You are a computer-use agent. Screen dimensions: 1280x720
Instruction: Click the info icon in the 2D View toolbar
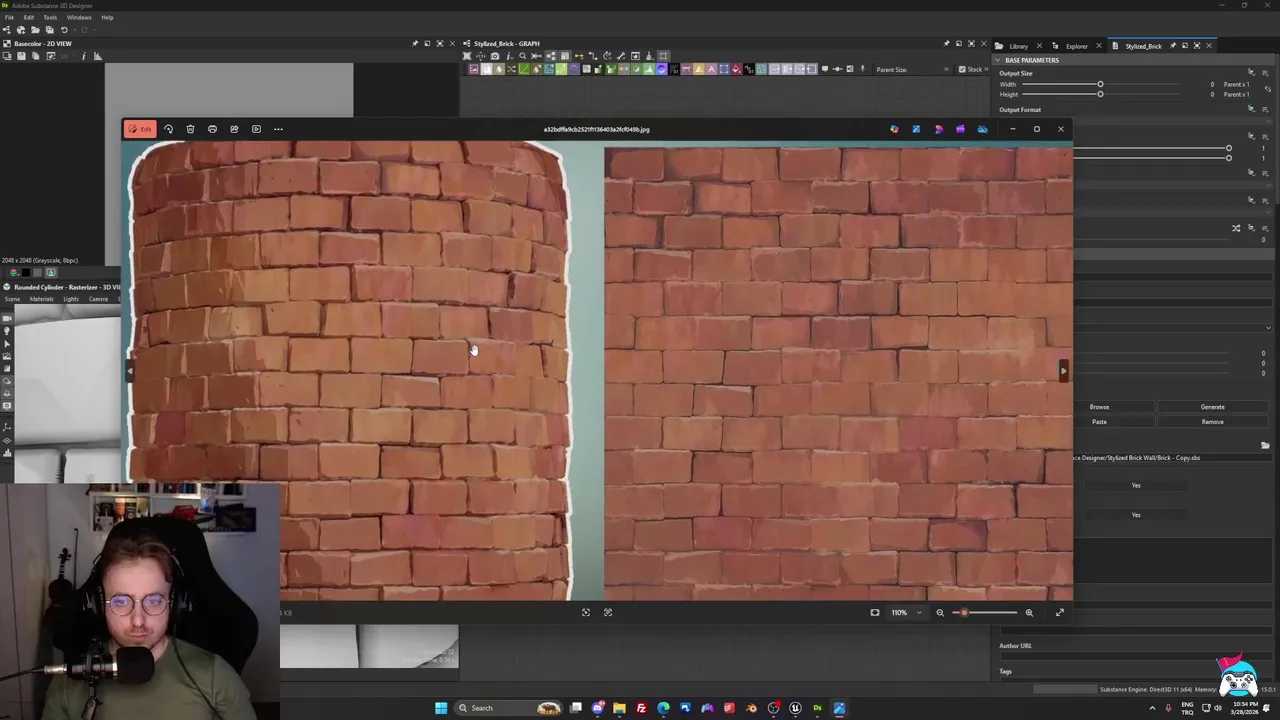tap(83, 56)
